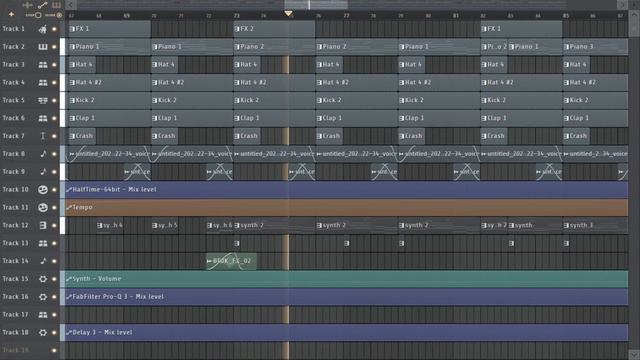Viewport: 640px width, 360px height.
Task: Click bar 77 on the timeline ruler
Action: 346,16
